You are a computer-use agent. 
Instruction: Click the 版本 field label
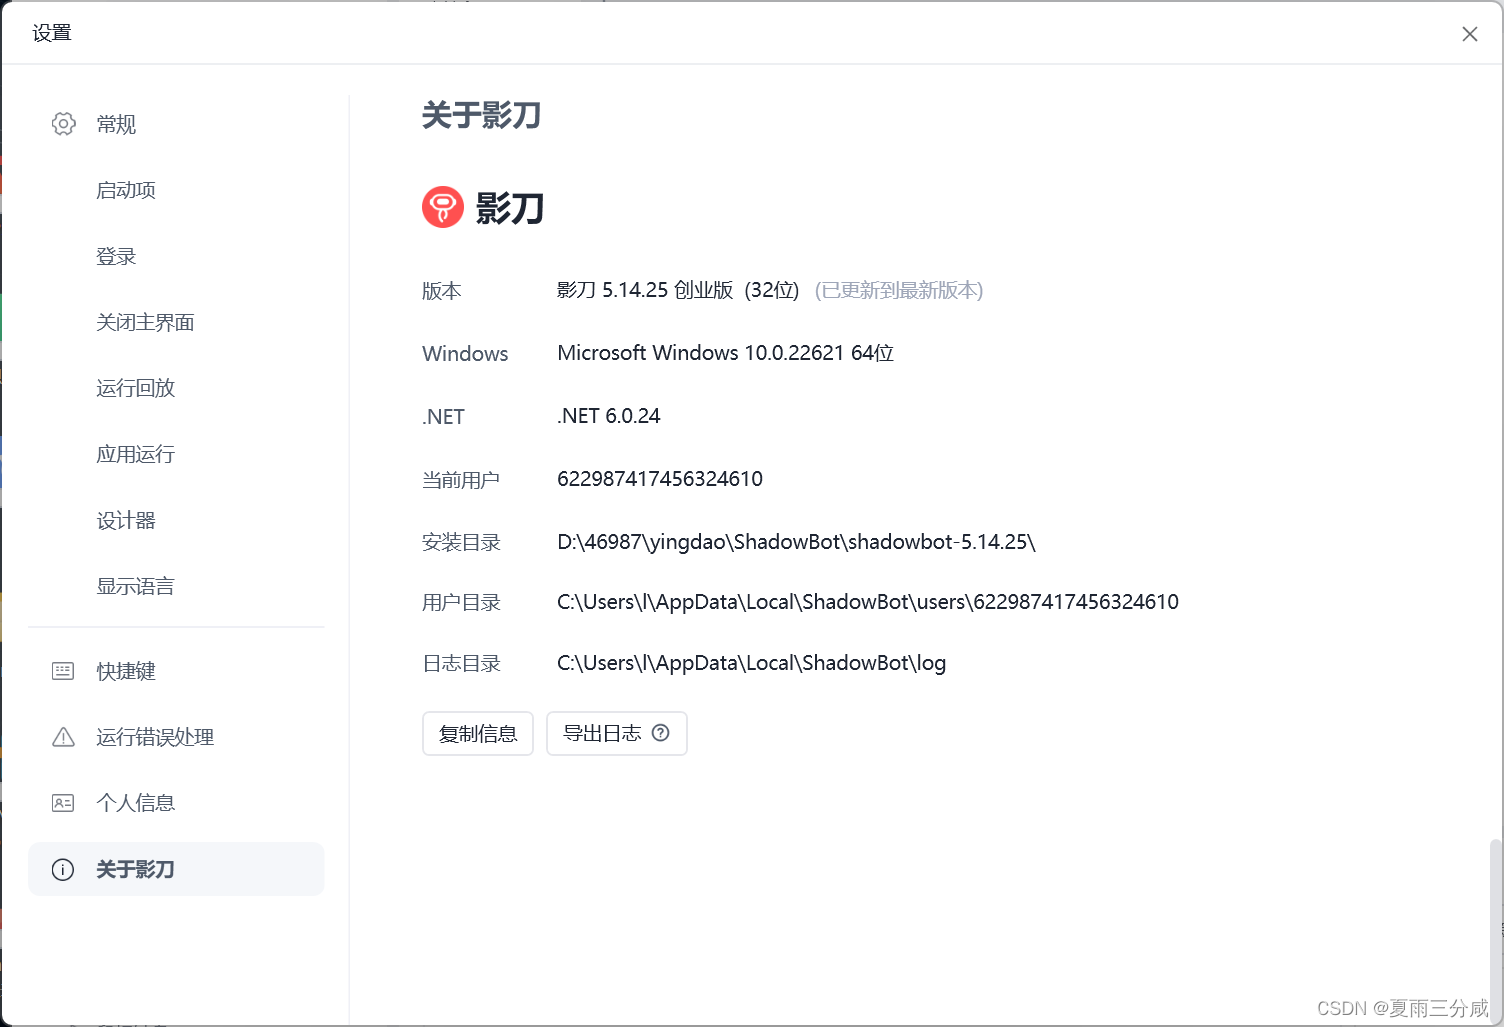point(442,291)
